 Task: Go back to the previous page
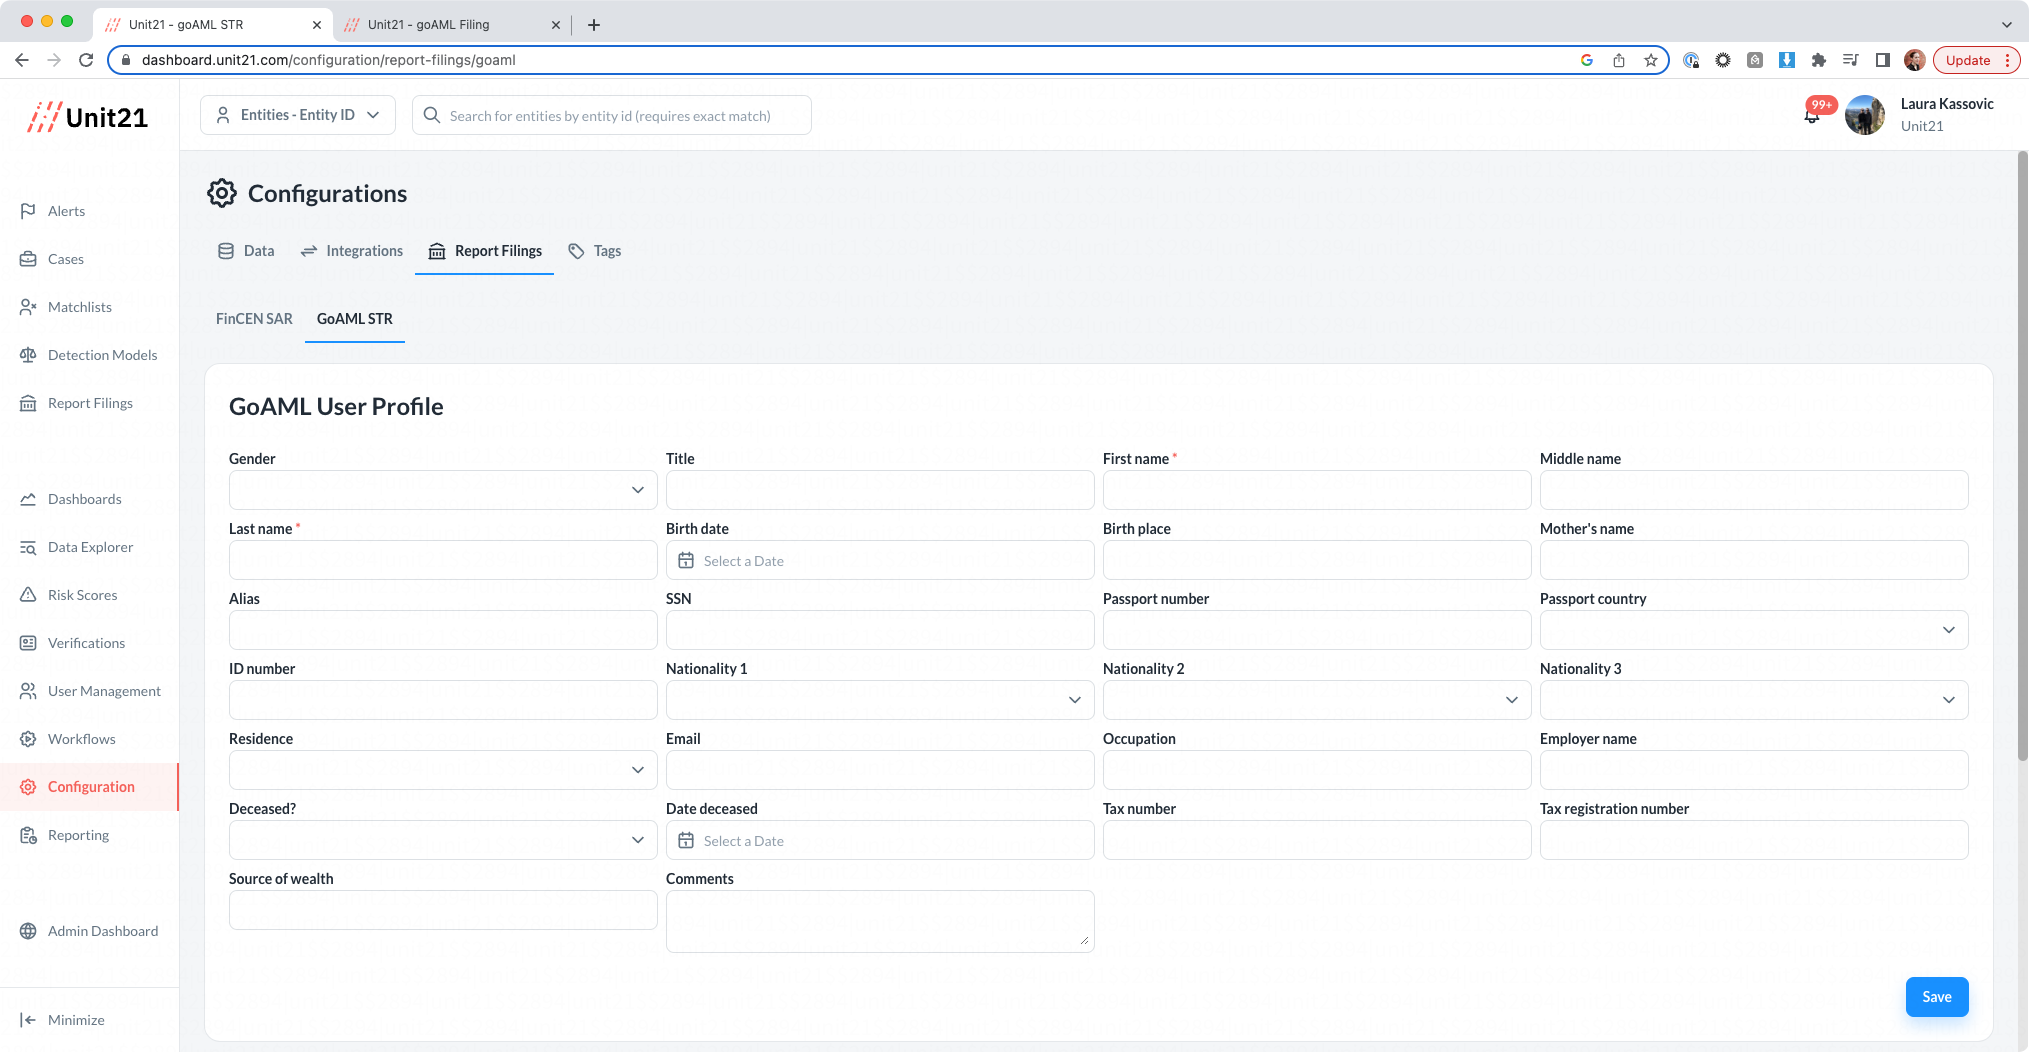pyautogui.click(x=22, y=60)
